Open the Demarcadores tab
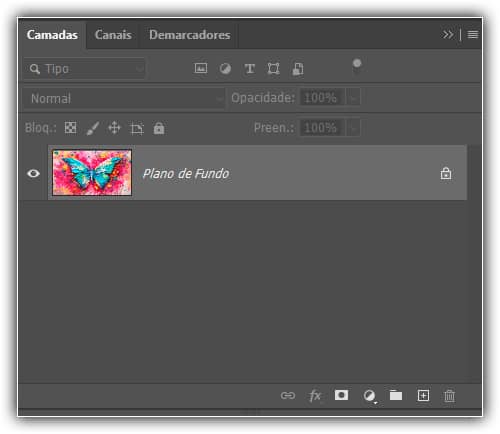Screen dimensions: 500x434 tap(190, 35)
